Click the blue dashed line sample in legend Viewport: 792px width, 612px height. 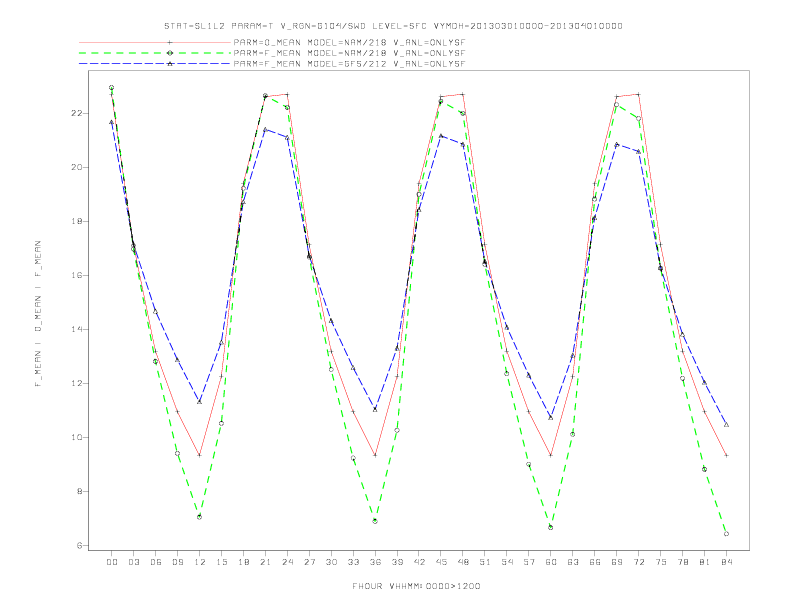point(155,64)
